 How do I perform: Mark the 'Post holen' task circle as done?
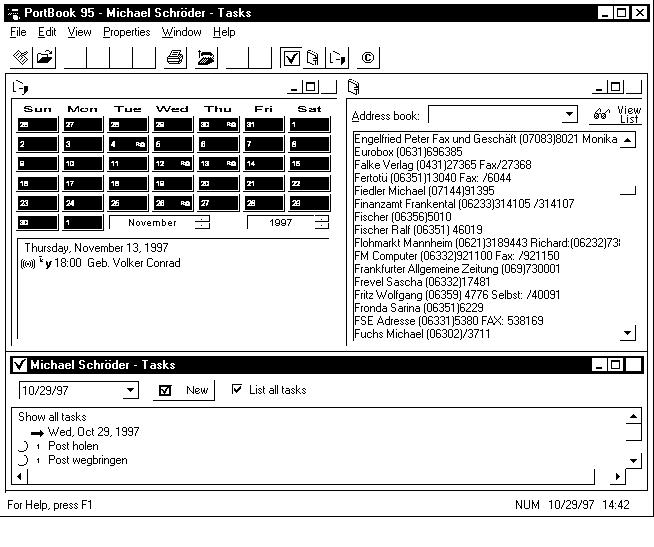tap(23, 446)
